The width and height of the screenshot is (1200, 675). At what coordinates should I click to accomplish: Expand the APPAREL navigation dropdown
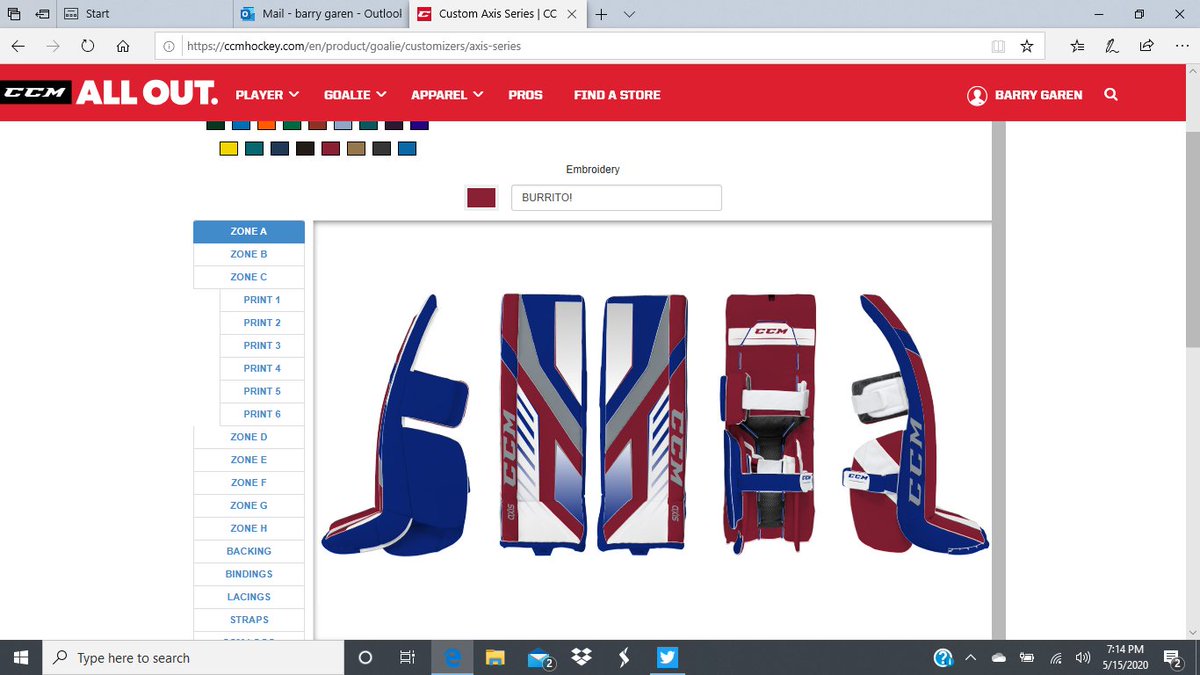(x=447, y=95)
